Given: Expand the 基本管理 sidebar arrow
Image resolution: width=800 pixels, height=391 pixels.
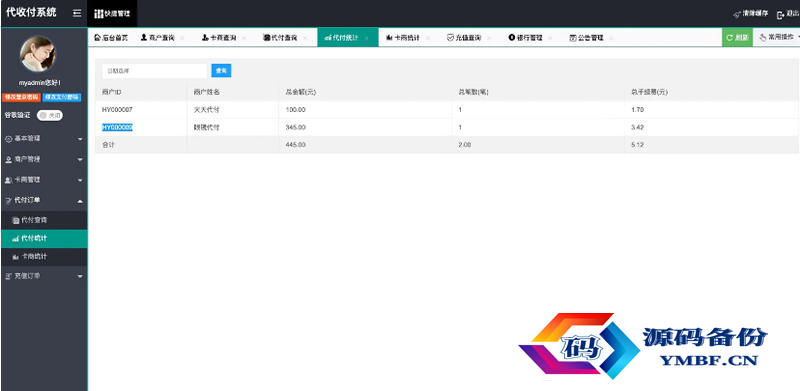Looking at the screenshot, I should click(x=80, y=139).
